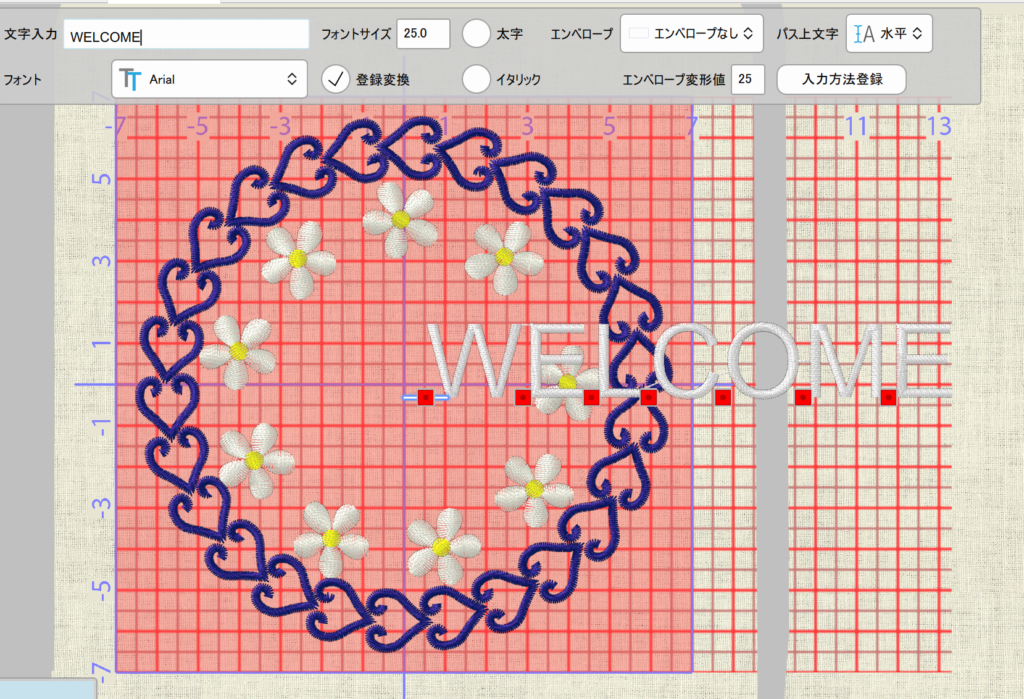The height and width of the screenshot is (699, 1024).
Task: Select the red handle at the last E
Action: point(889,397)
